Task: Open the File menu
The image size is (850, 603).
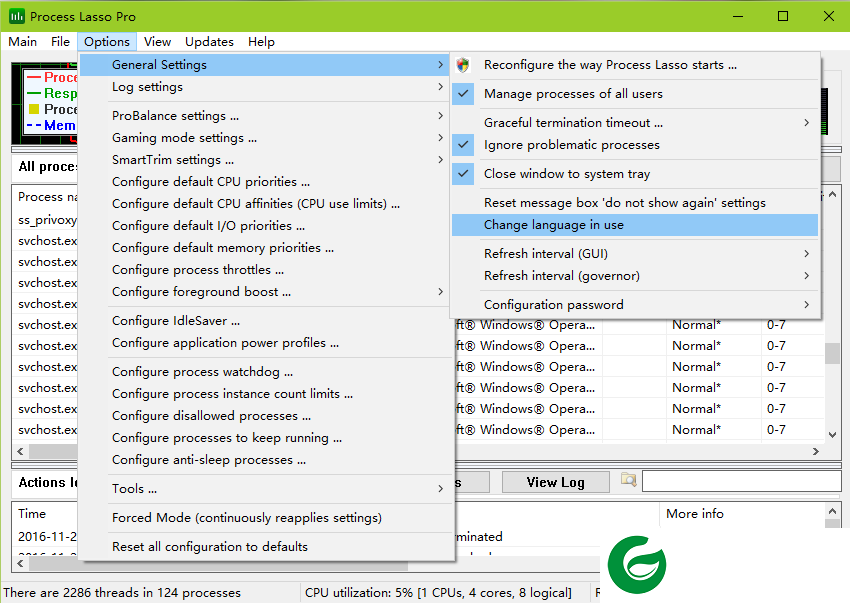Action: click(x=60, y=42)
